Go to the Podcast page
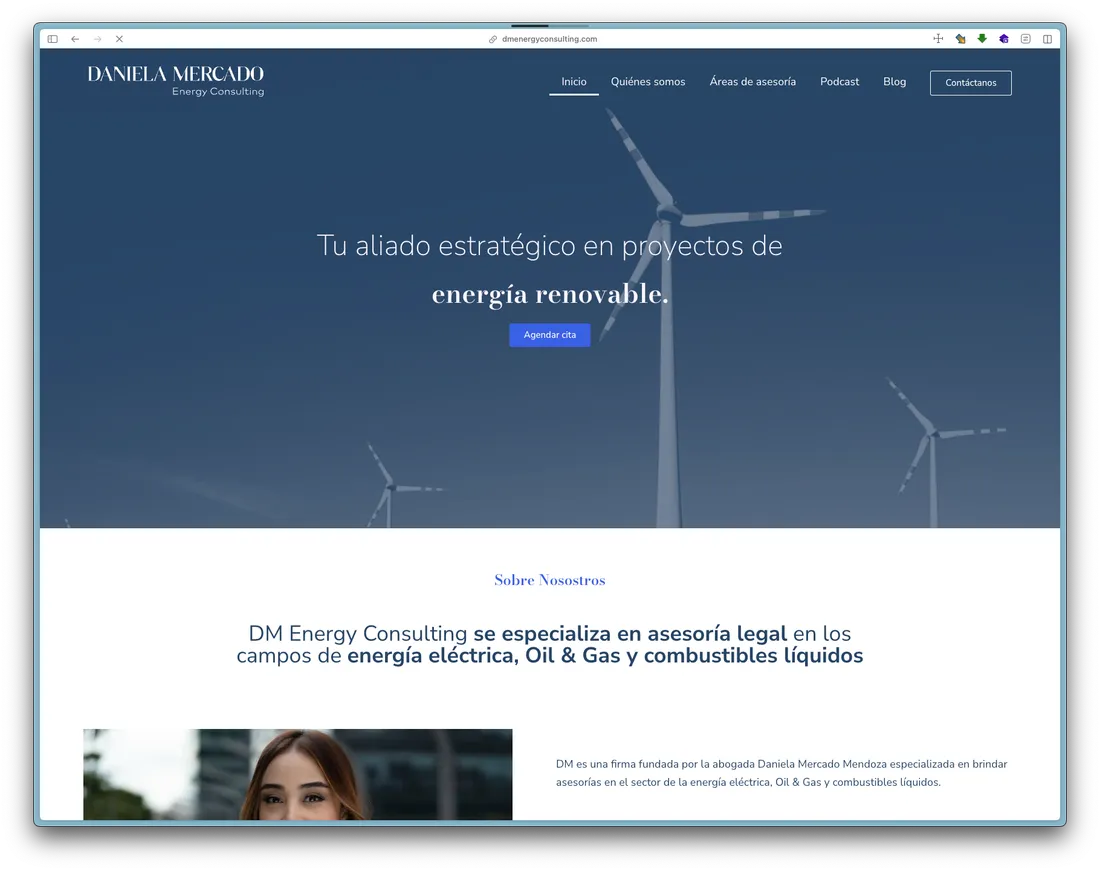1100x871 pixels. [839, 81]
